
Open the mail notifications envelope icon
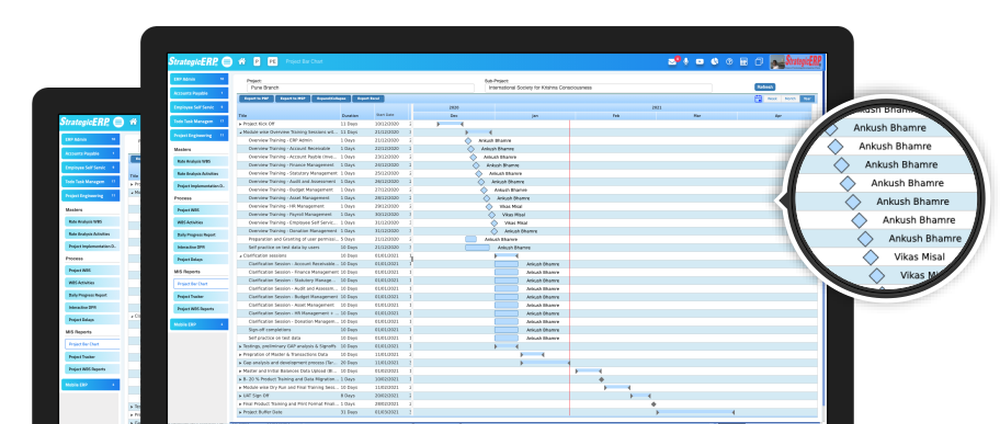click(x=673, y=62)
